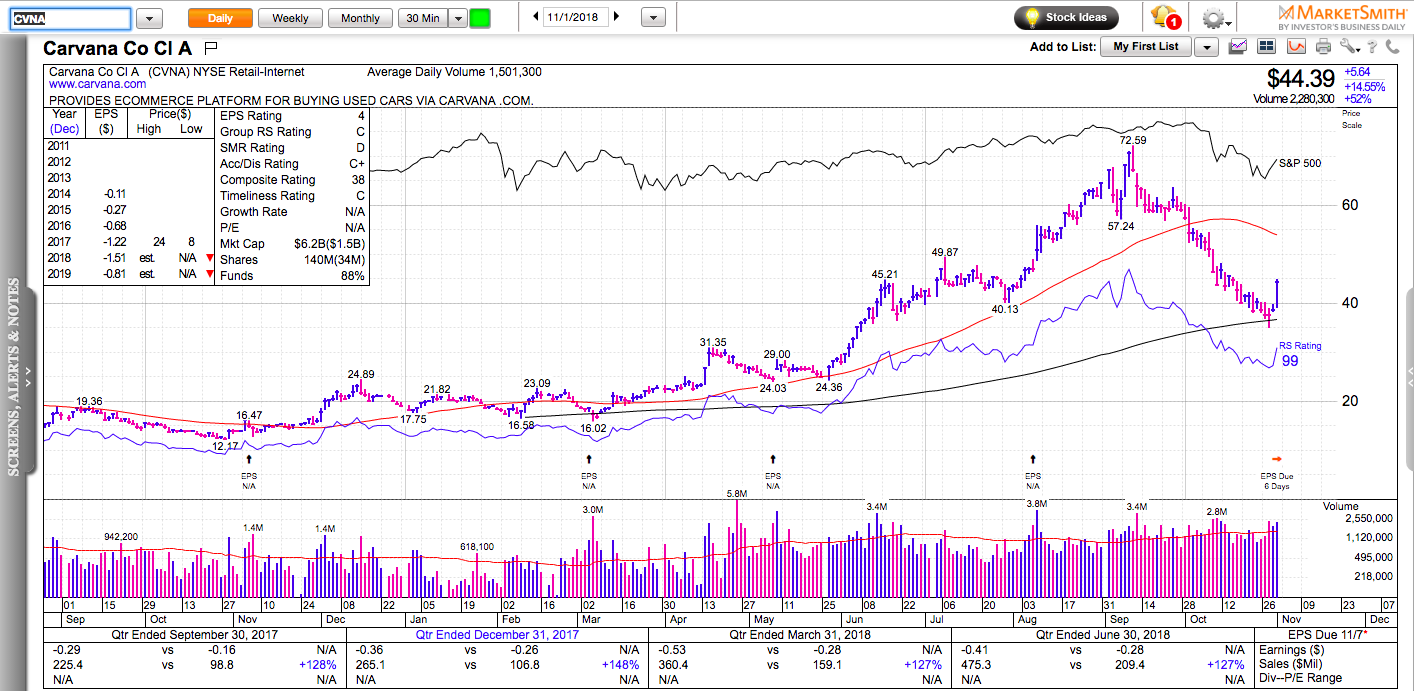Click the Qtr Ended June 30, 2018 header

[1102, 635]
